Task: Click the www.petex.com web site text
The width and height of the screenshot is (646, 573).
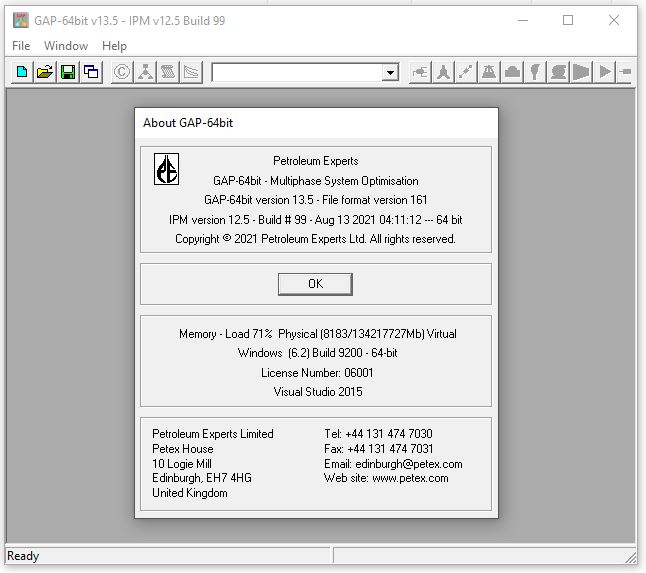Action: pyautogui.click(x=410, y=478)
